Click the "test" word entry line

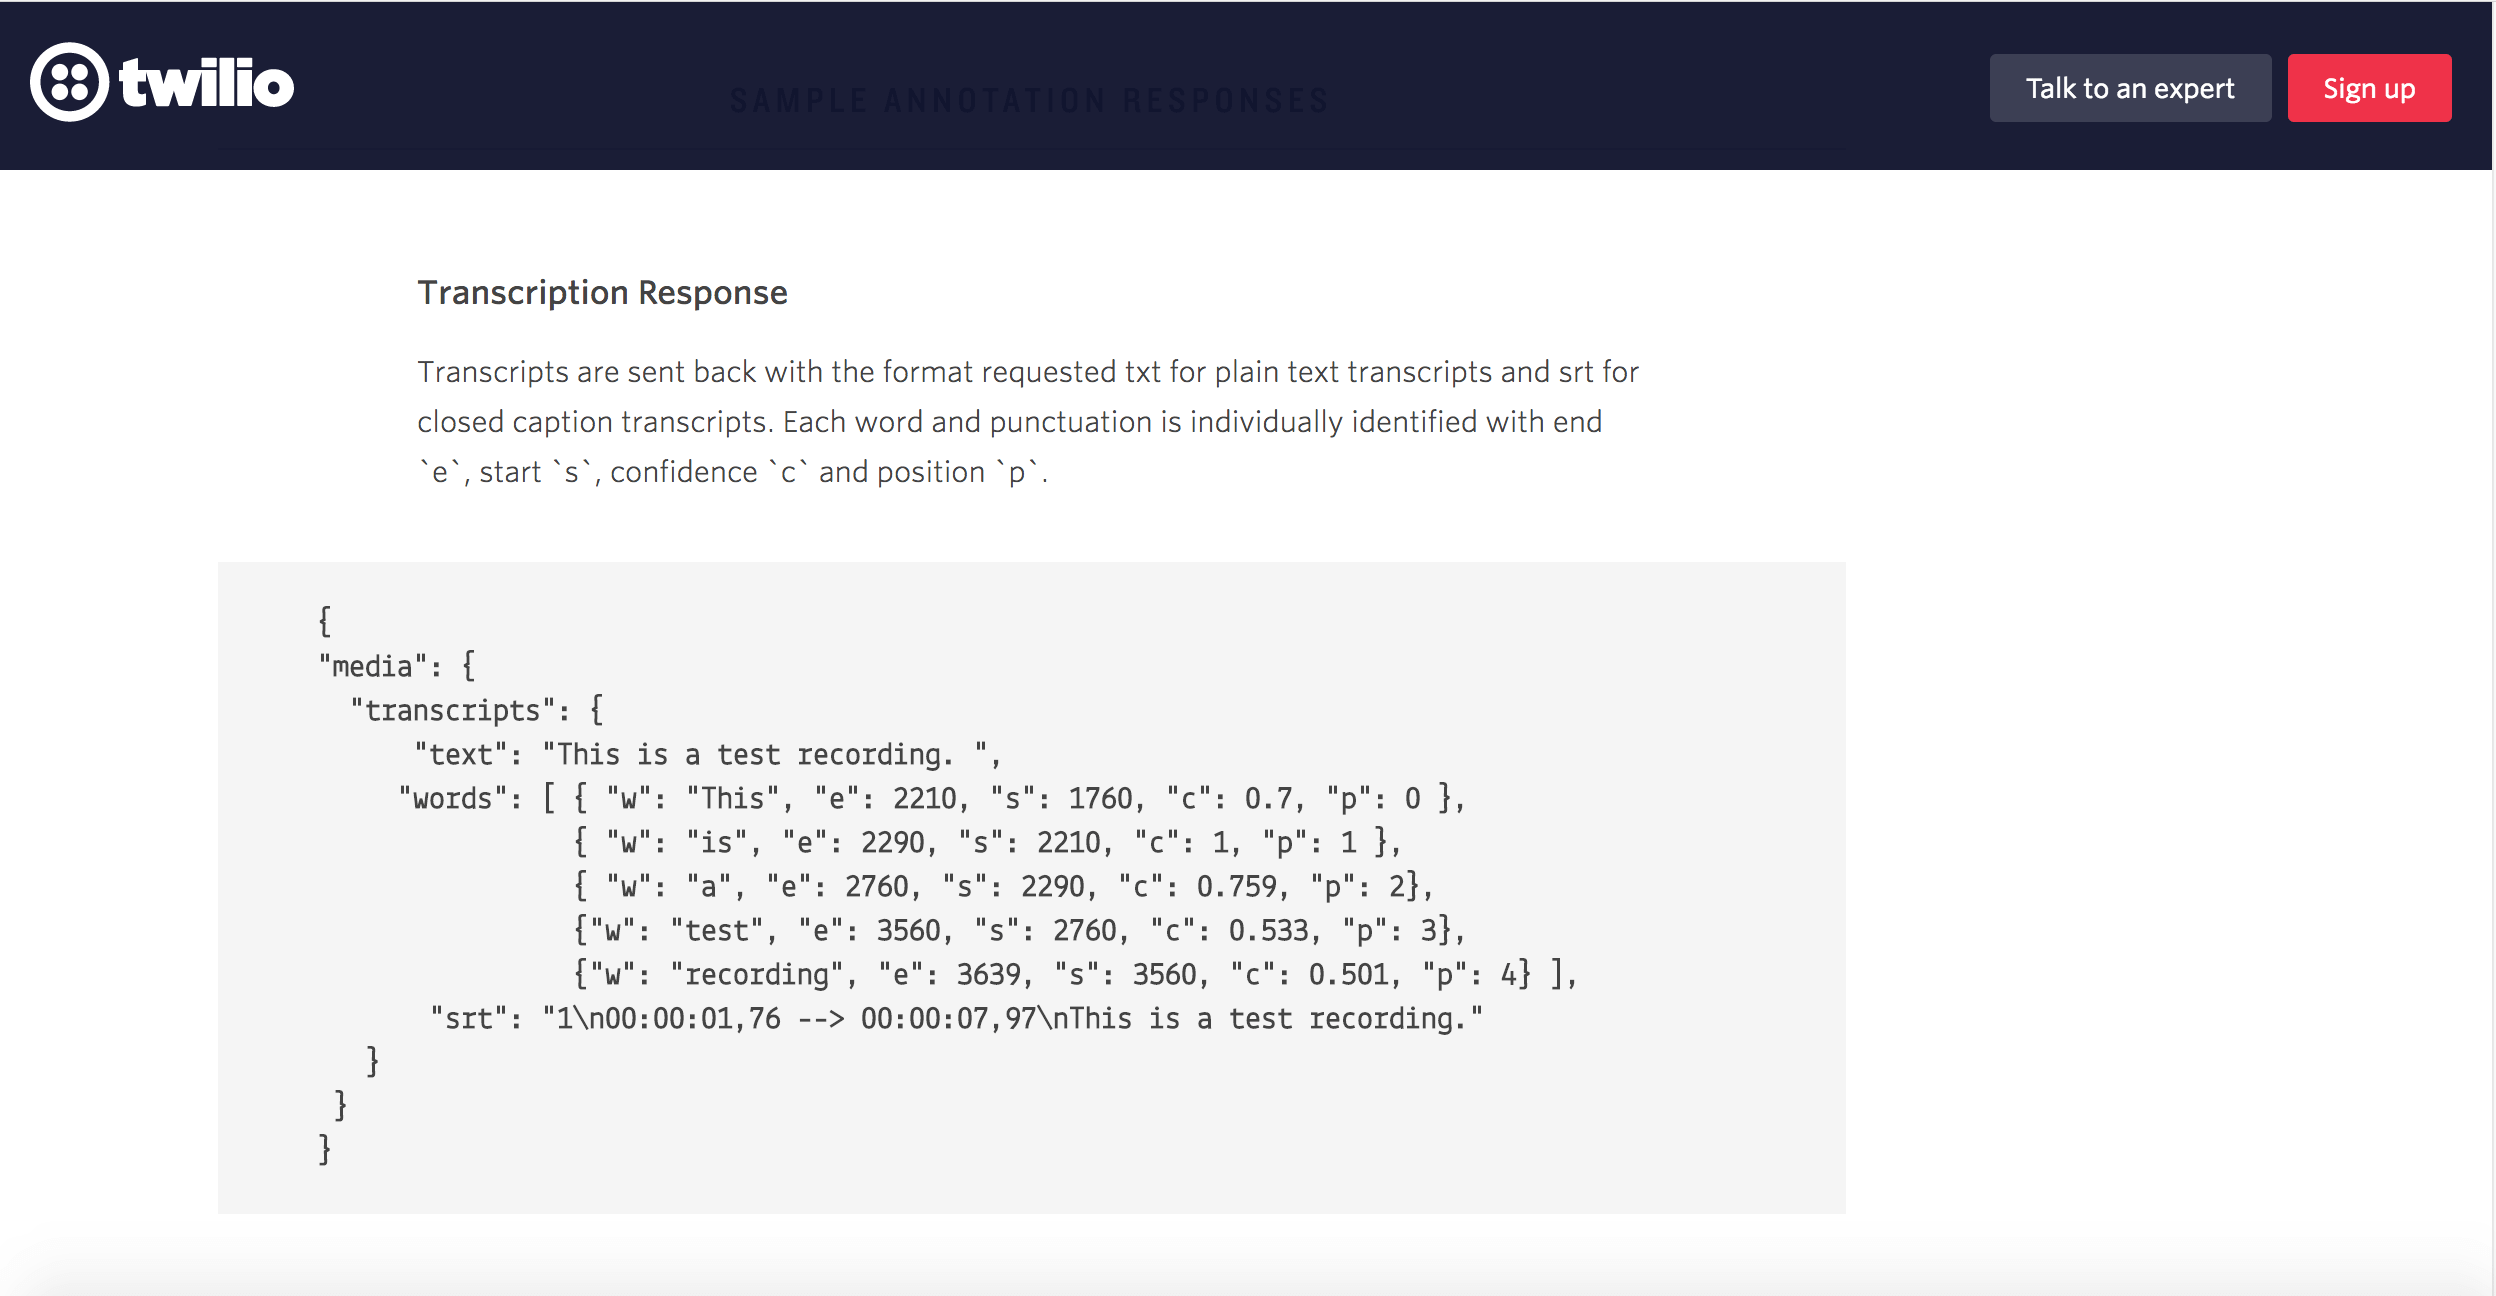click(1020, 930)
